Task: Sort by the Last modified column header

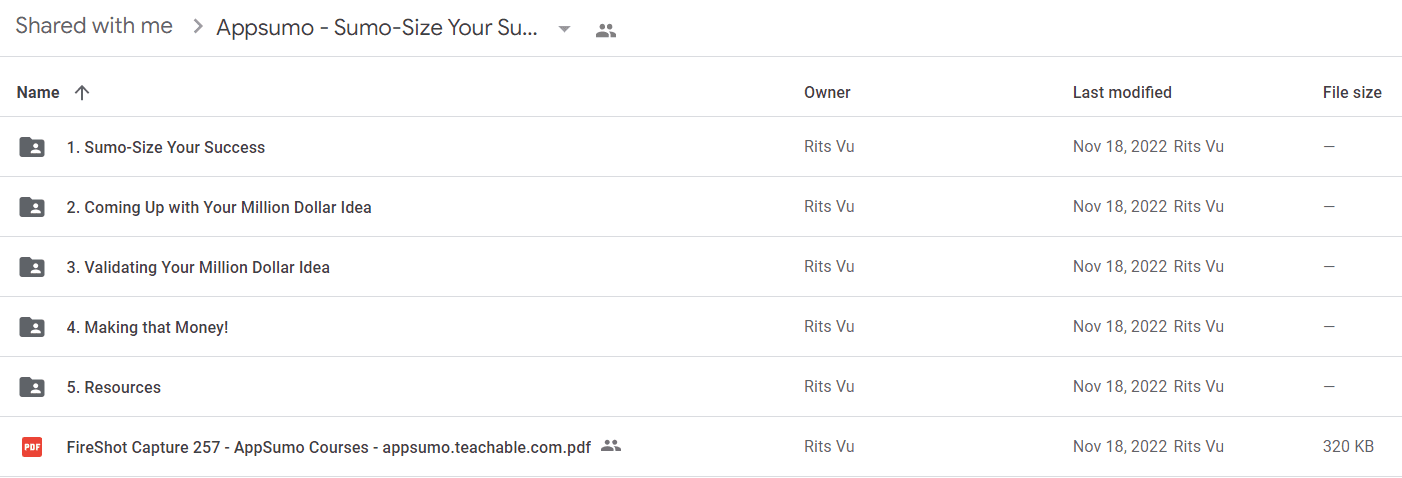Action: [1122, 92]
